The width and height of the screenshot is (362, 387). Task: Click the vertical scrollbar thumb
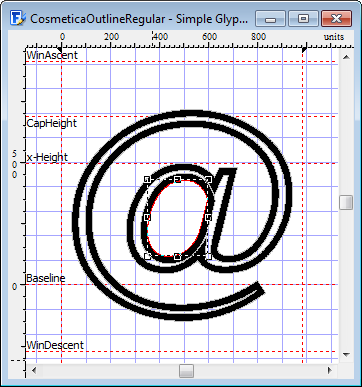(x=346, y=203)
